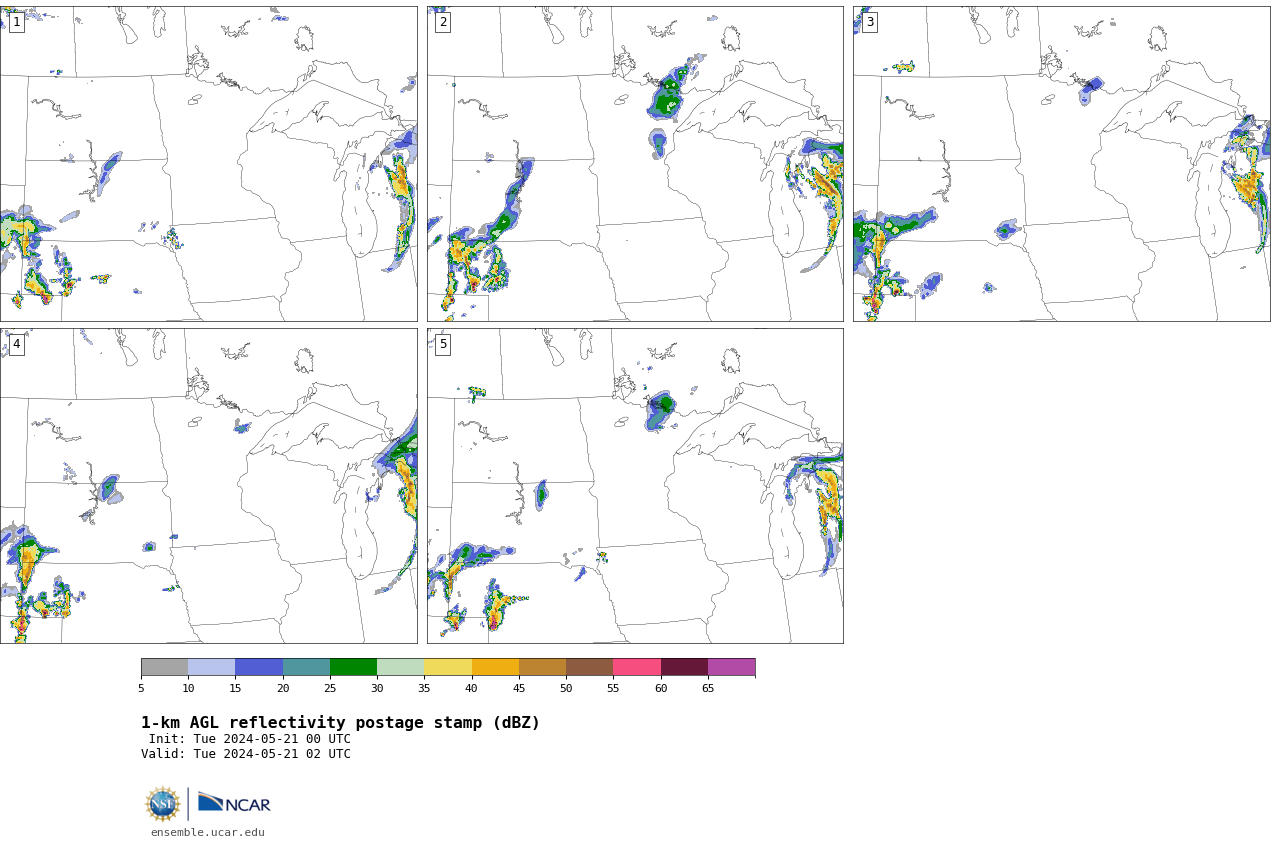Screen dimensions: 1280x844
Task: Click the blue 15-20 dBZ swatch
Action: click(x=259, y=667)
